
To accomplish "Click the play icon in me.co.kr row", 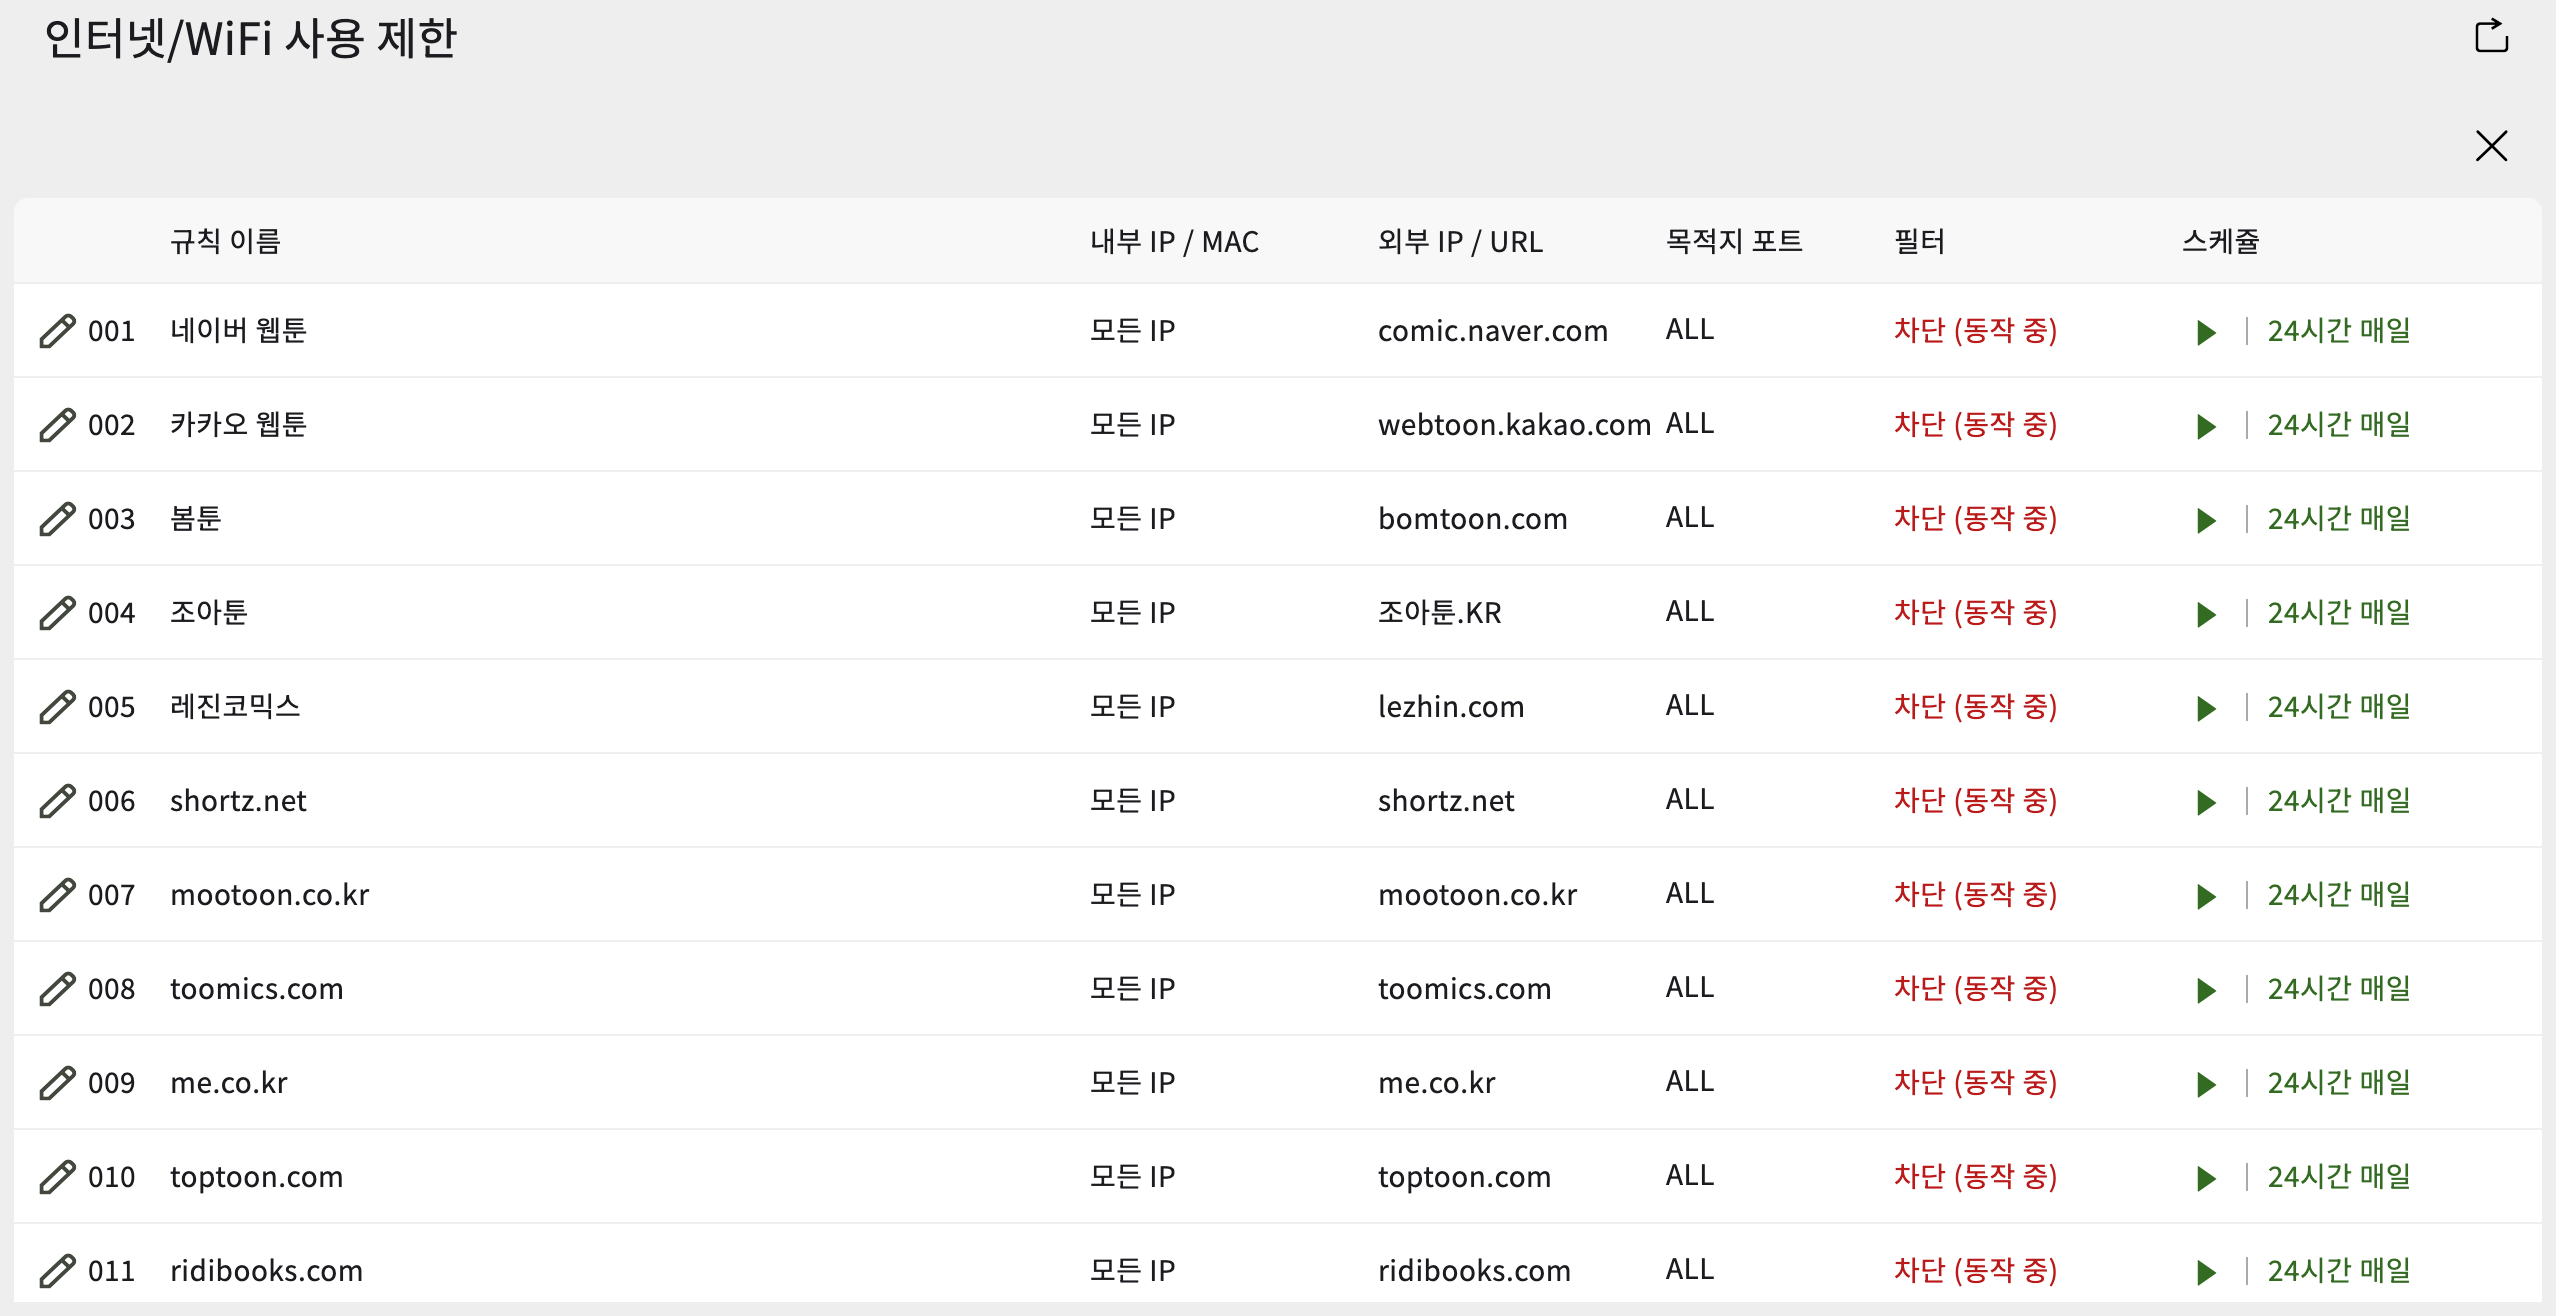I will tap(2206, 1084).
